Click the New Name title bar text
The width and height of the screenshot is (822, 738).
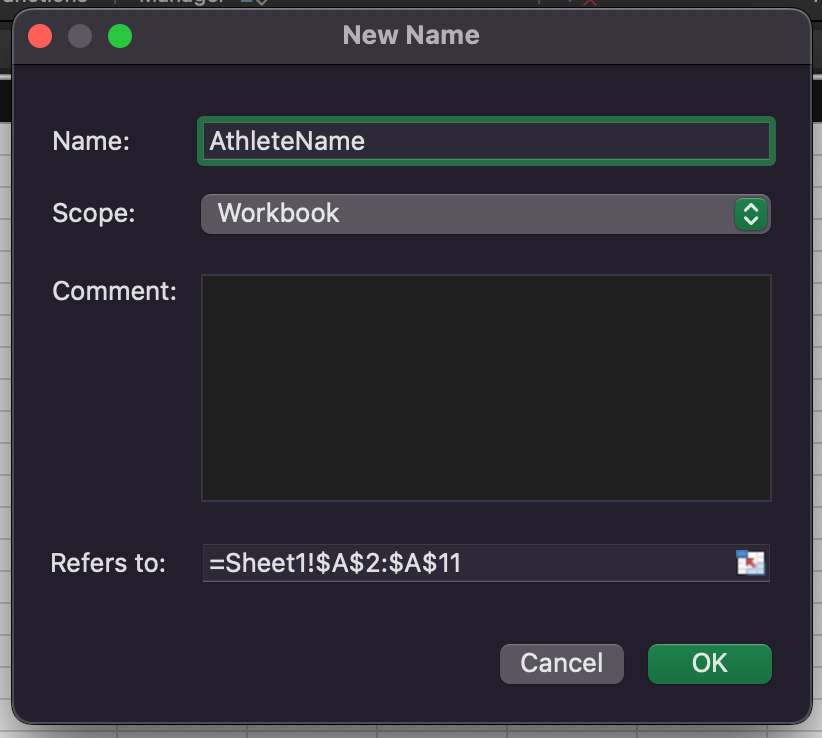[x=411, y=35]
